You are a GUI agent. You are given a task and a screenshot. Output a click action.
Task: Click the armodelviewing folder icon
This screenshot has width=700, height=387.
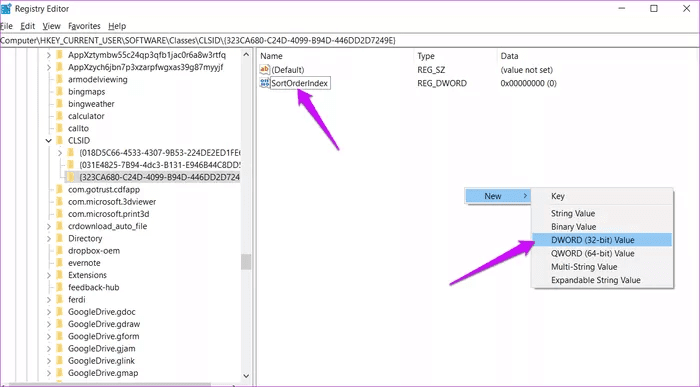pyautogui.click(x=60, y=79)
